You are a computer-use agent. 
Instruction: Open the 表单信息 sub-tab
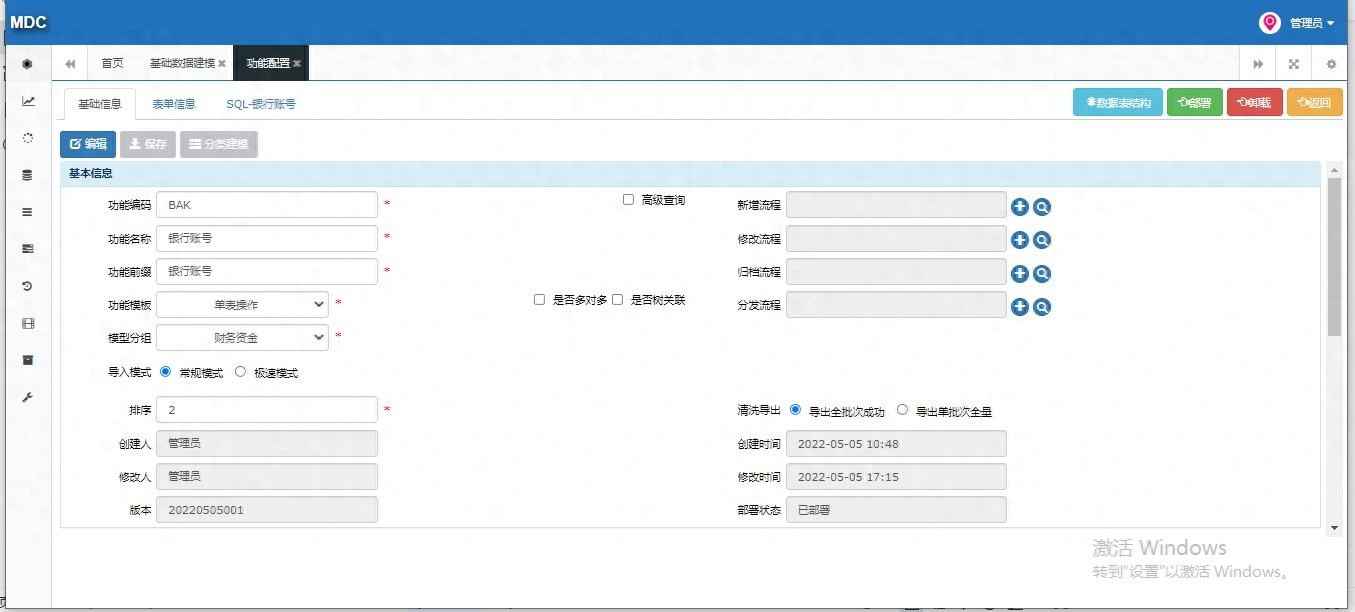point(174,104)
